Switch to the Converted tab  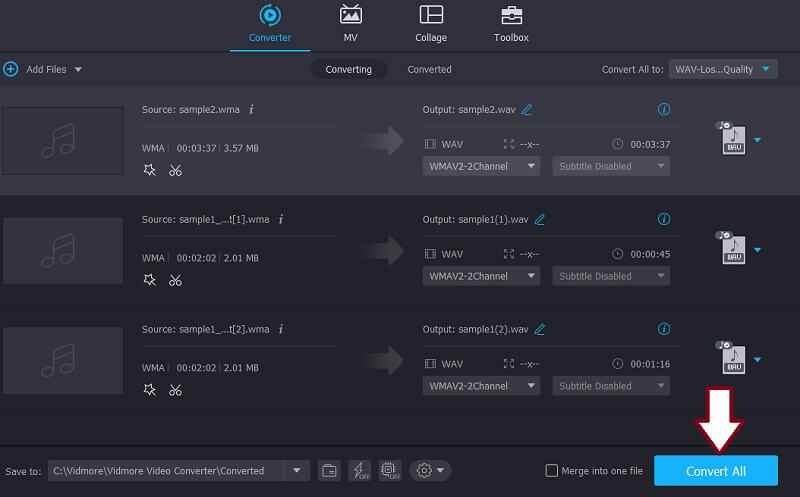point(429,69)
